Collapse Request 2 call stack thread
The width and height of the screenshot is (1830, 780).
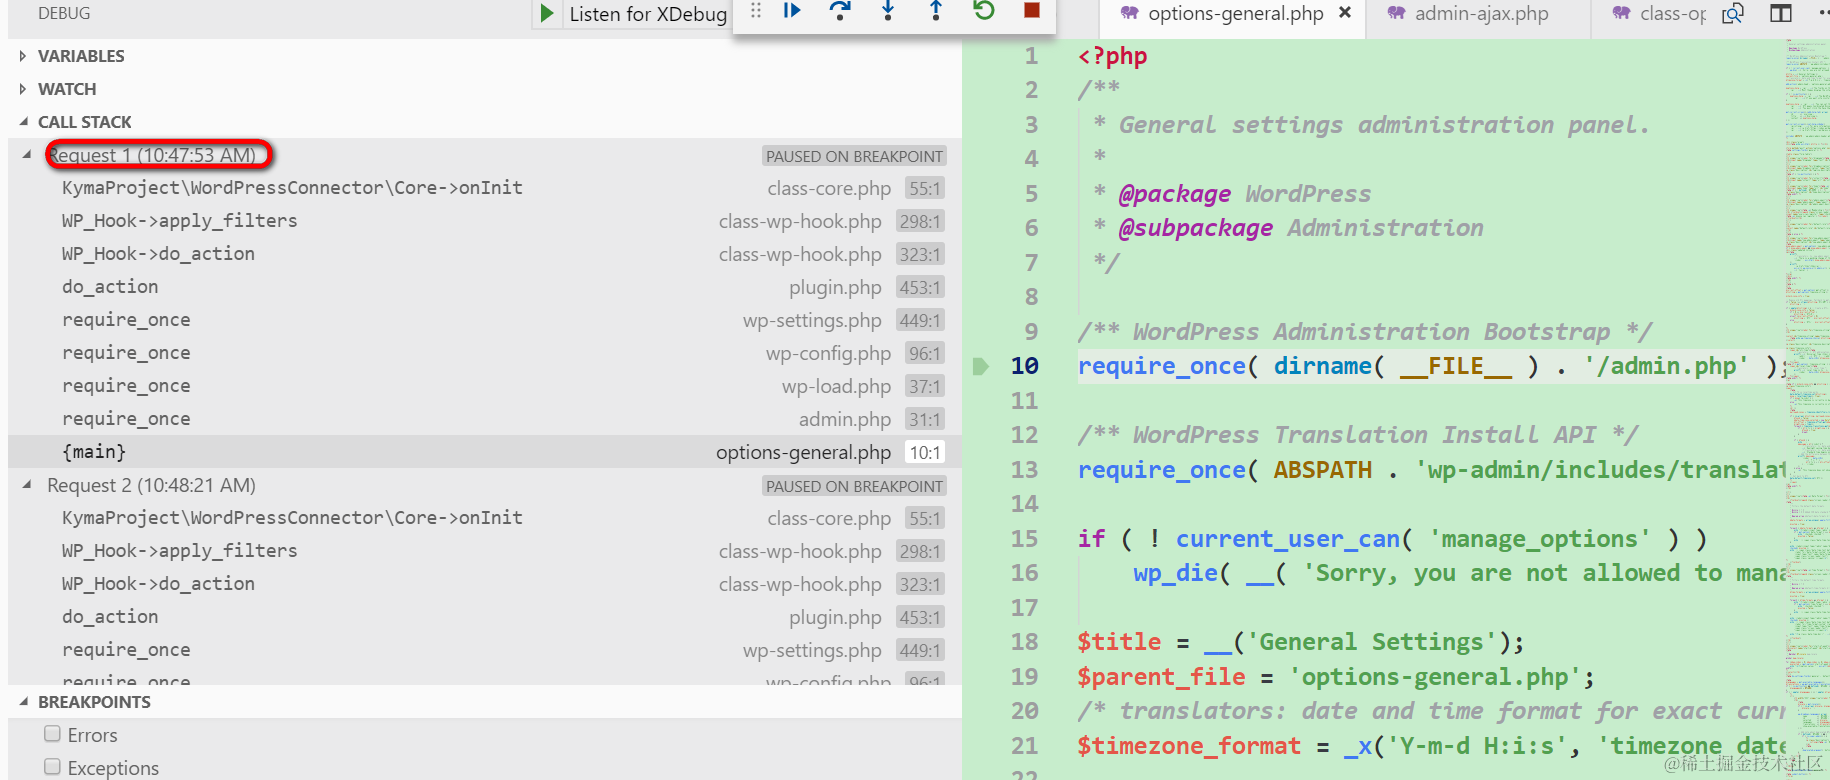pos(27,485)
